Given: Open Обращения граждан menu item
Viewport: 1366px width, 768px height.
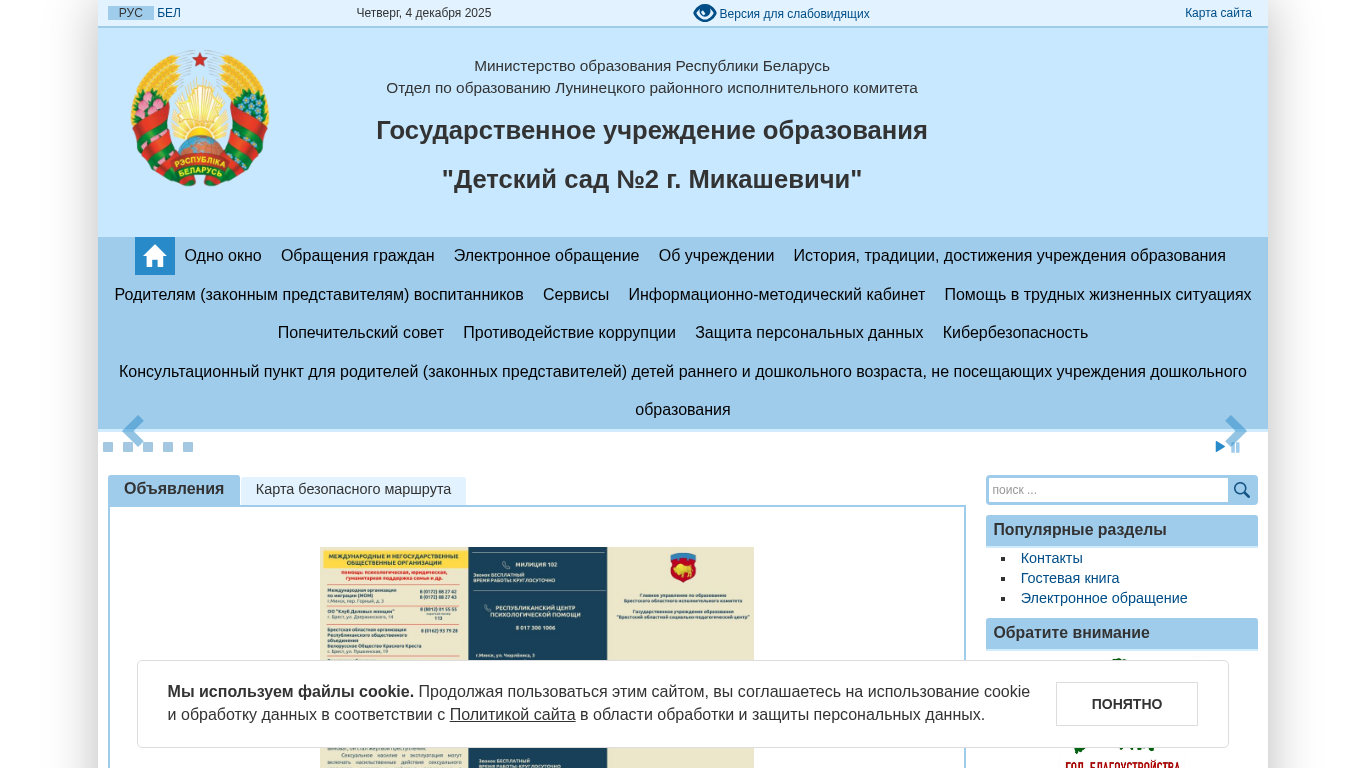Looking at the screenshot, I should click(x=358, y=256).
